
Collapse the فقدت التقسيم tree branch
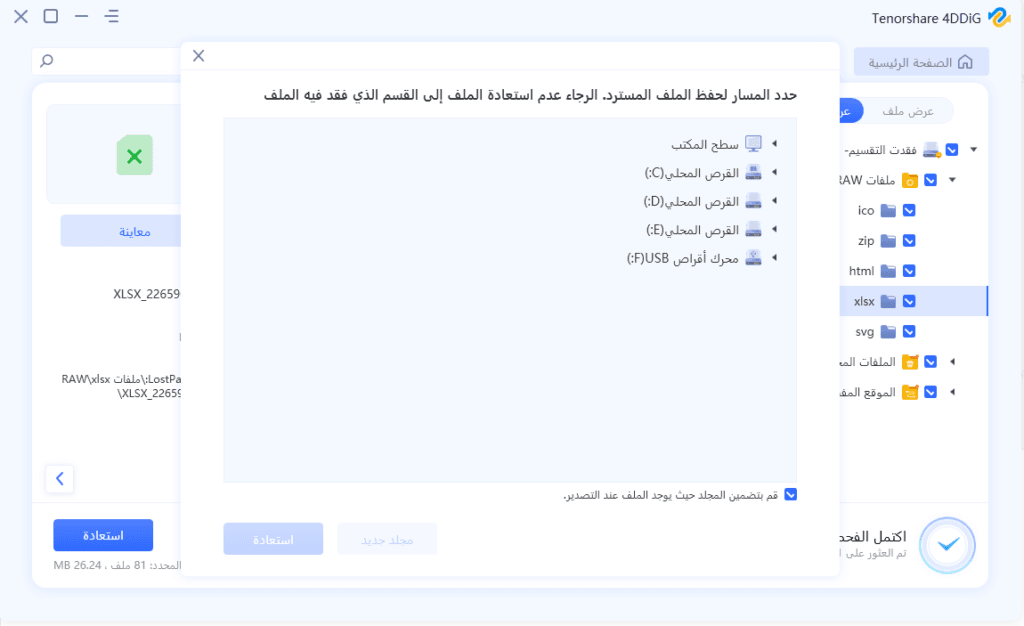tap(971, 148)
